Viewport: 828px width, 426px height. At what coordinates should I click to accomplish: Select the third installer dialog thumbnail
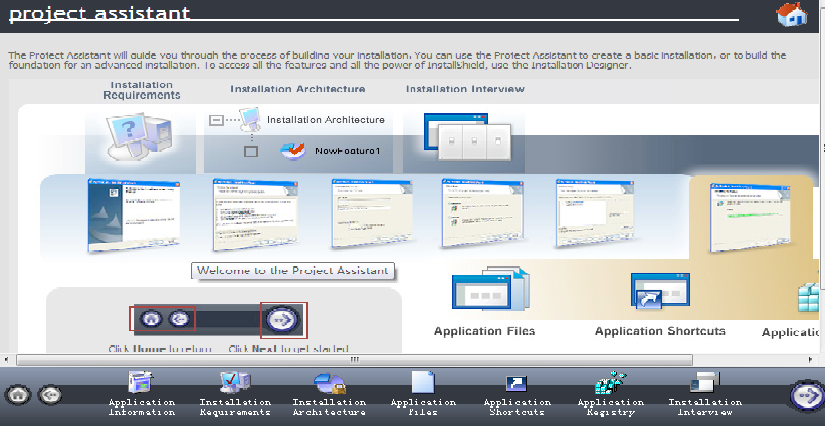(x=372, y=213)
